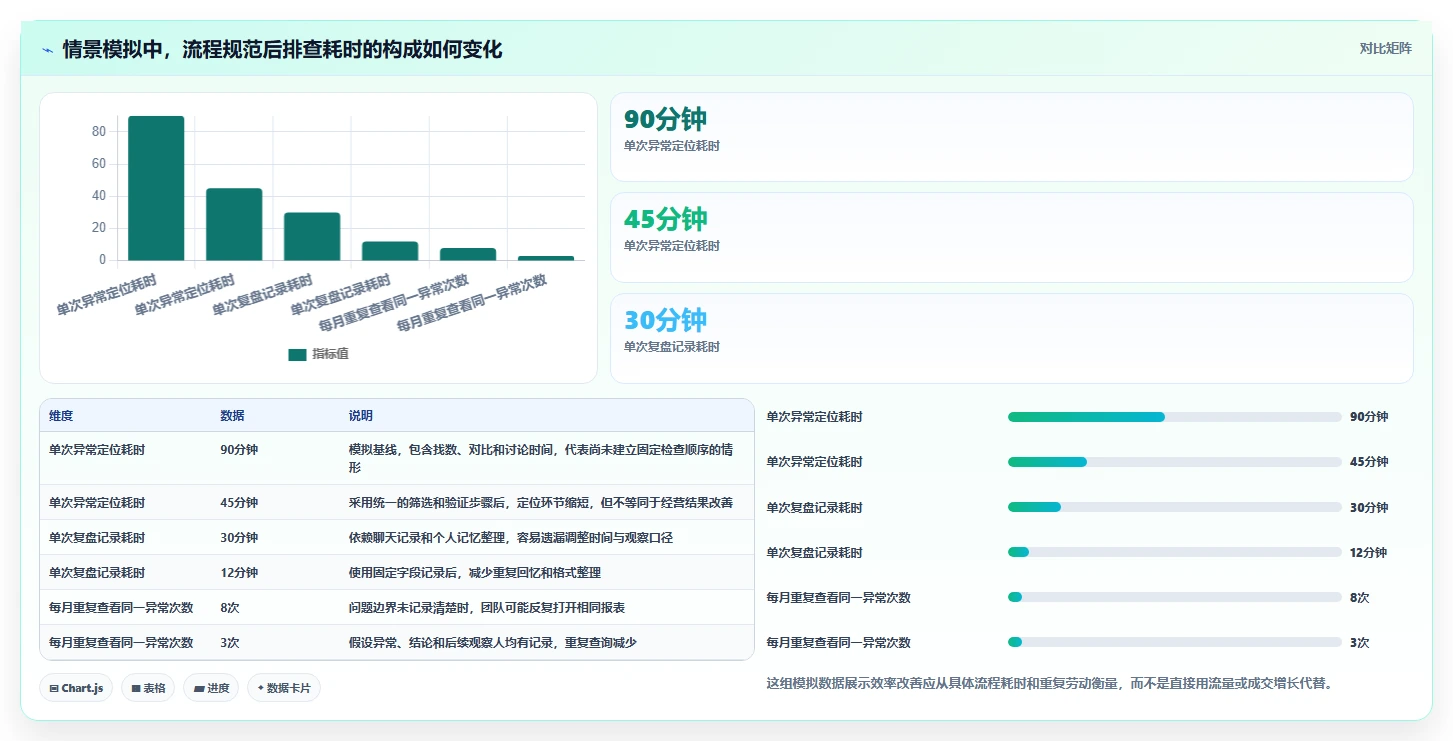Click the 8次 cell in the table
This screenshot has width=1453, height=741.
[230, 607]
